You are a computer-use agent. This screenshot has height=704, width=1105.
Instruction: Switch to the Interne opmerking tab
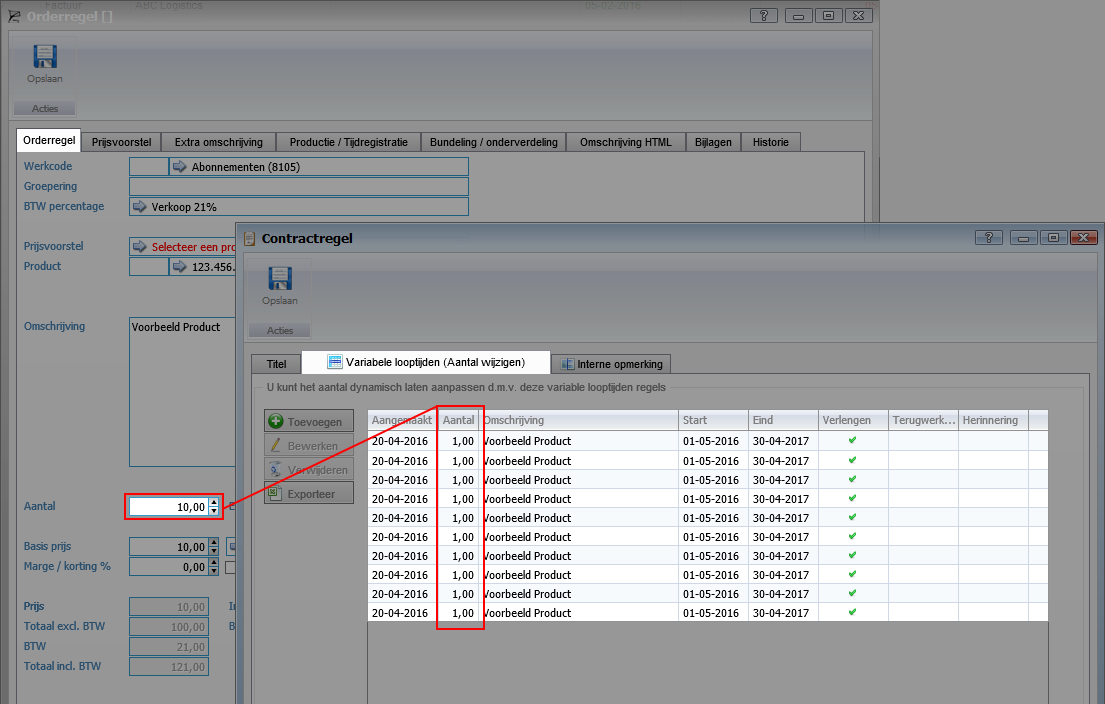tap(612, 363)
